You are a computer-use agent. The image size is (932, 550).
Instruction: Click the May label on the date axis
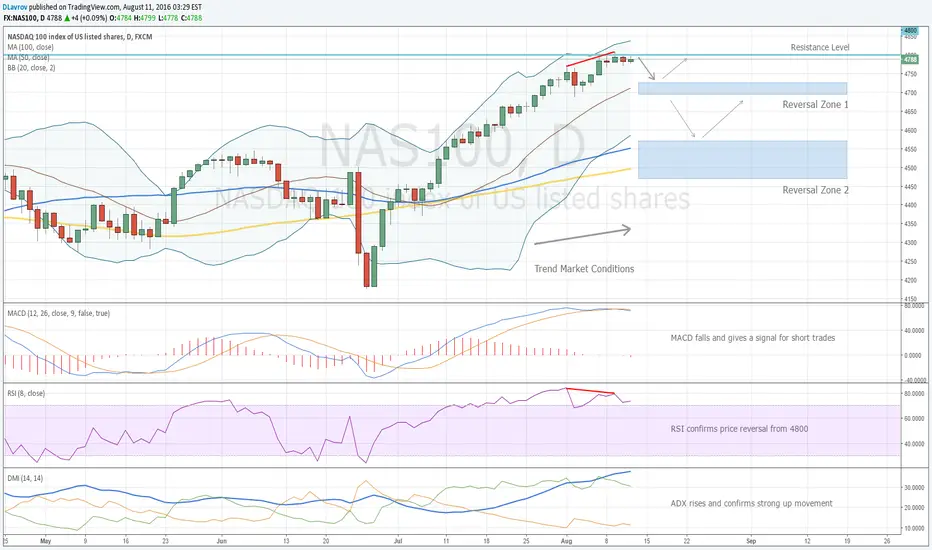(x=46, y=541)
